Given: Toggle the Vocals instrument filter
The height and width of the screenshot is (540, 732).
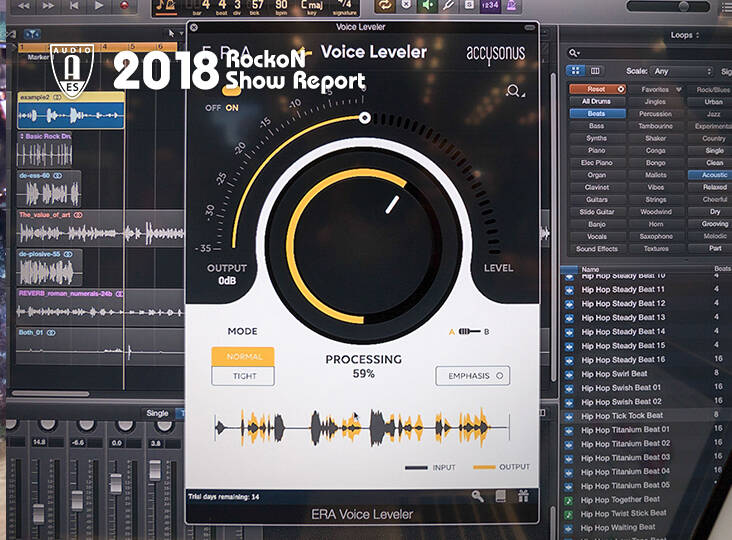Looking at the screenshot, I should click(597, 236).
